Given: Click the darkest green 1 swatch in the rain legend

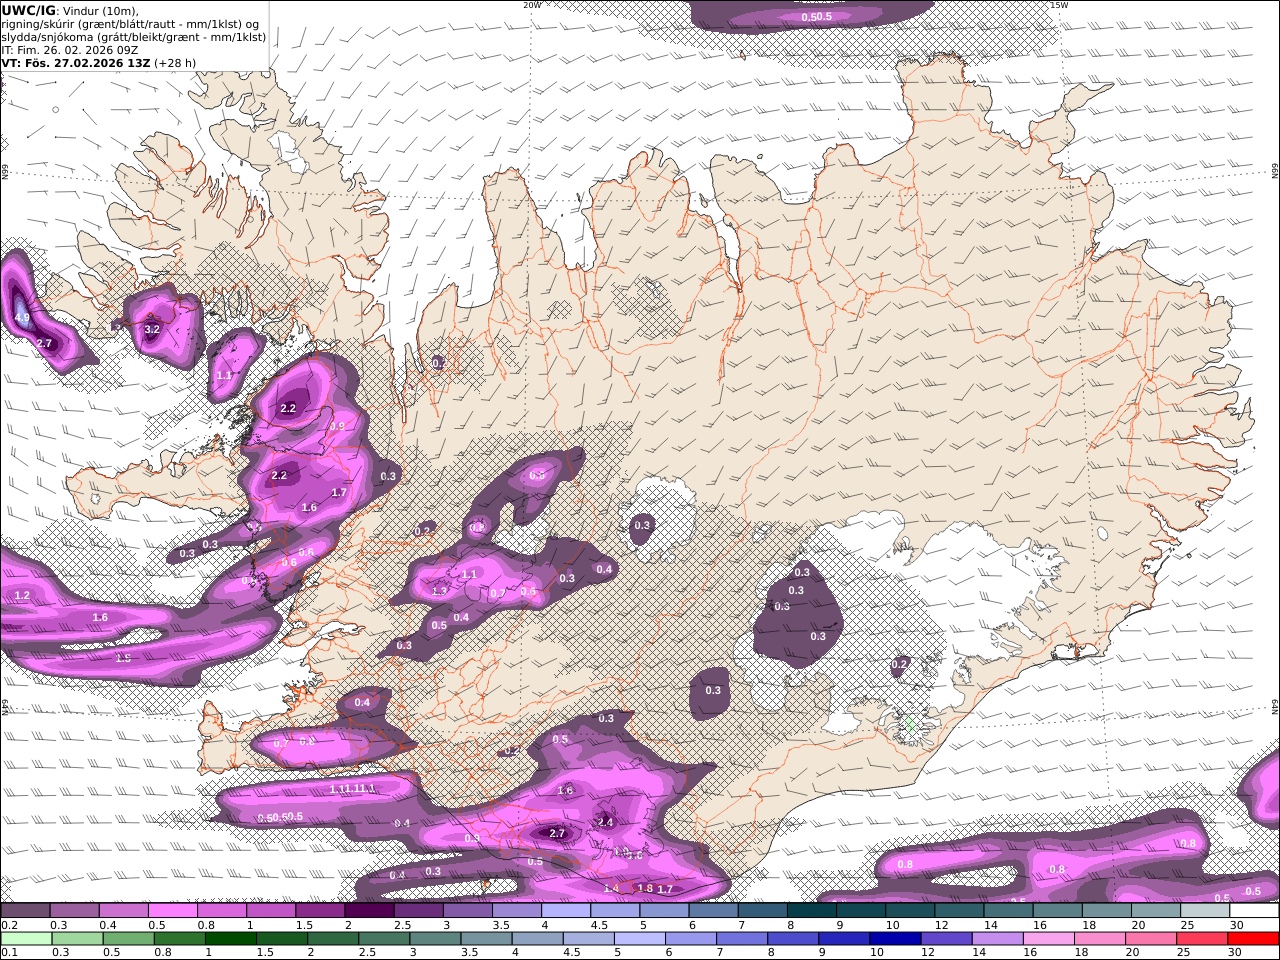Looking at the screenshot, I should click(x=231, y=938).
